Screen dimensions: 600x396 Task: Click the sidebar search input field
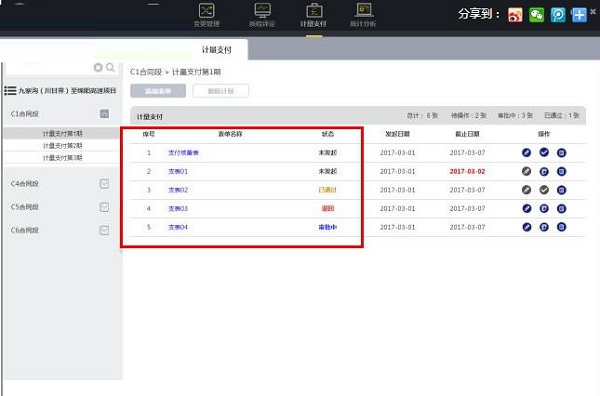pyautogui.click(x=49, y=68)
